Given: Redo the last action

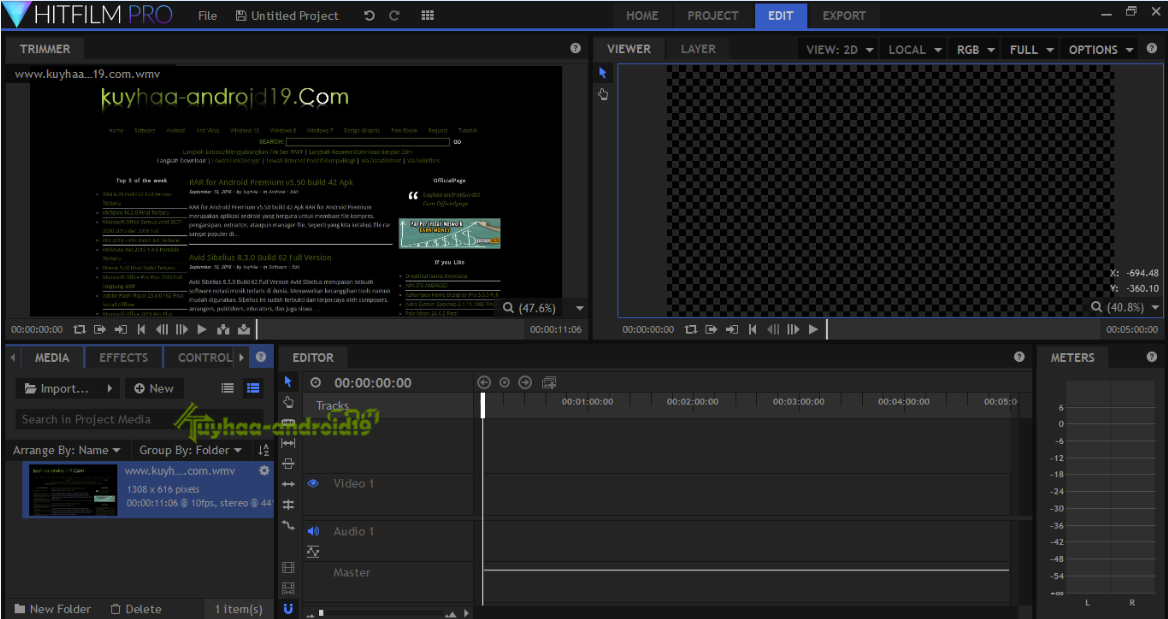Looking at the screenshot, I should tap(394, 16).
